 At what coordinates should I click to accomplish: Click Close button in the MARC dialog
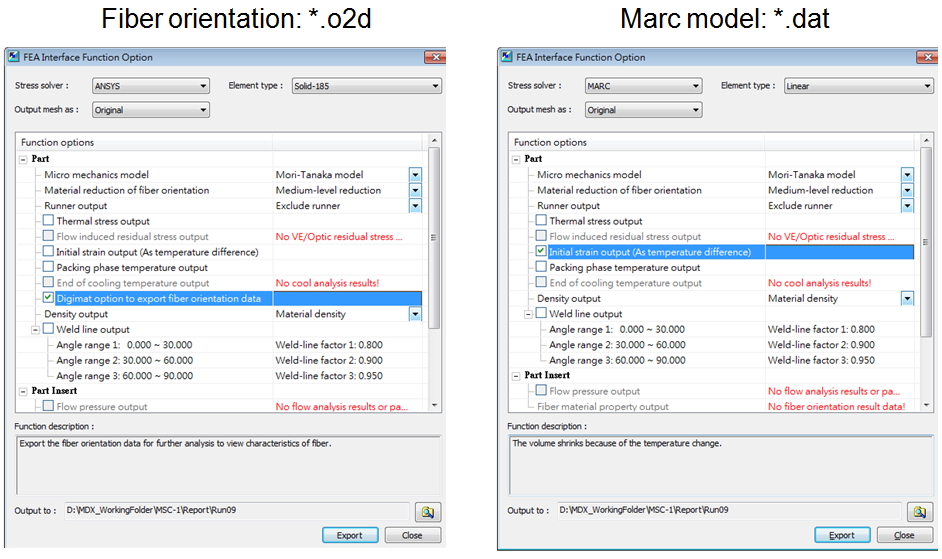[x=904, y=535]
